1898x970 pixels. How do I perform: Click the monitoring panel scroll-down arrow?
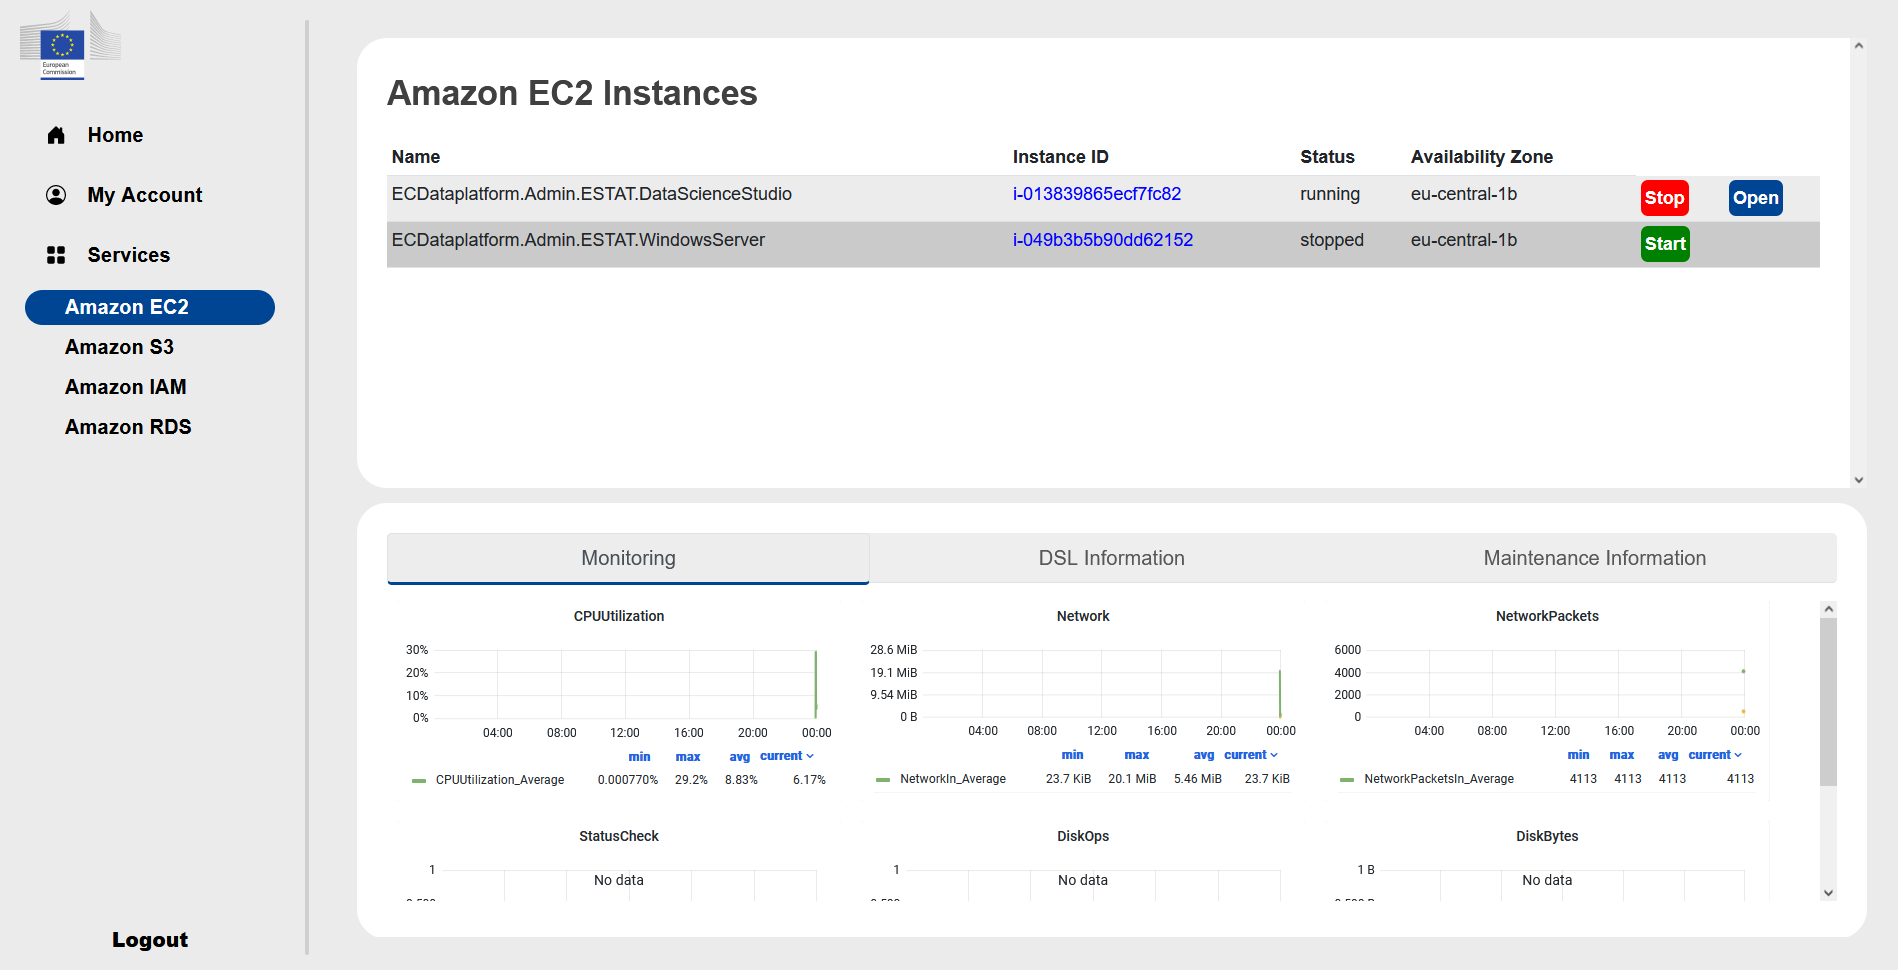click(1828, 893)
